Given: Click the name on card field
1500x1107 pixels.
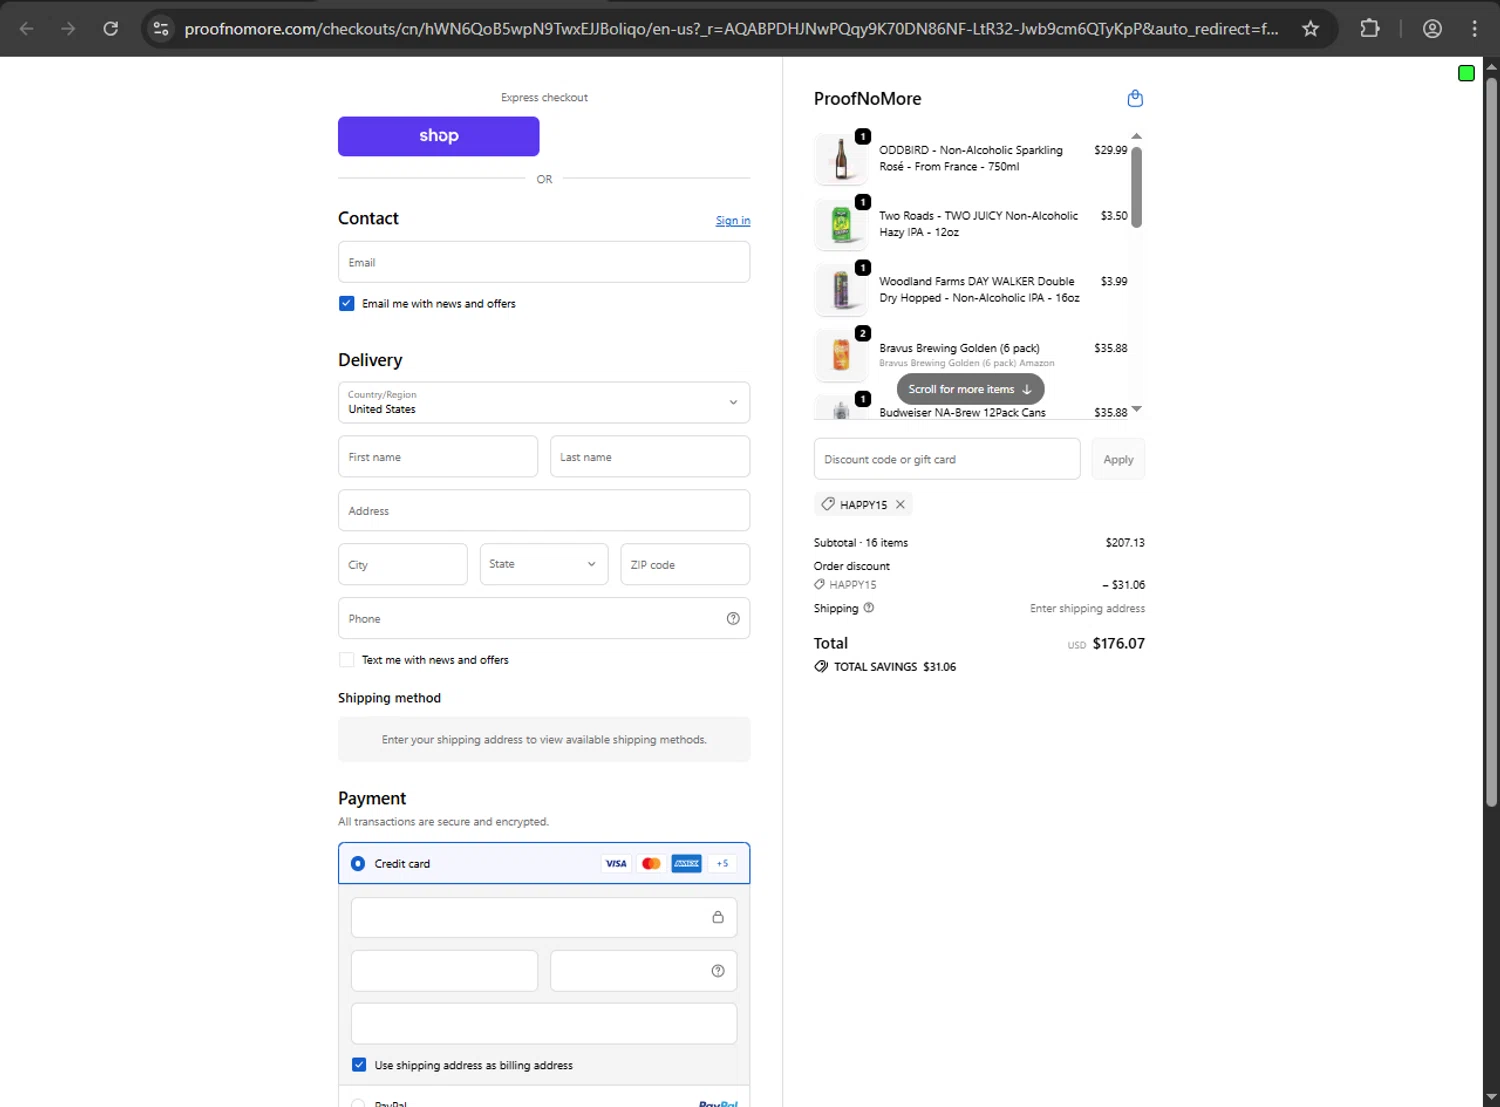Looking at the screenshot, I should tap(544, 1024).
